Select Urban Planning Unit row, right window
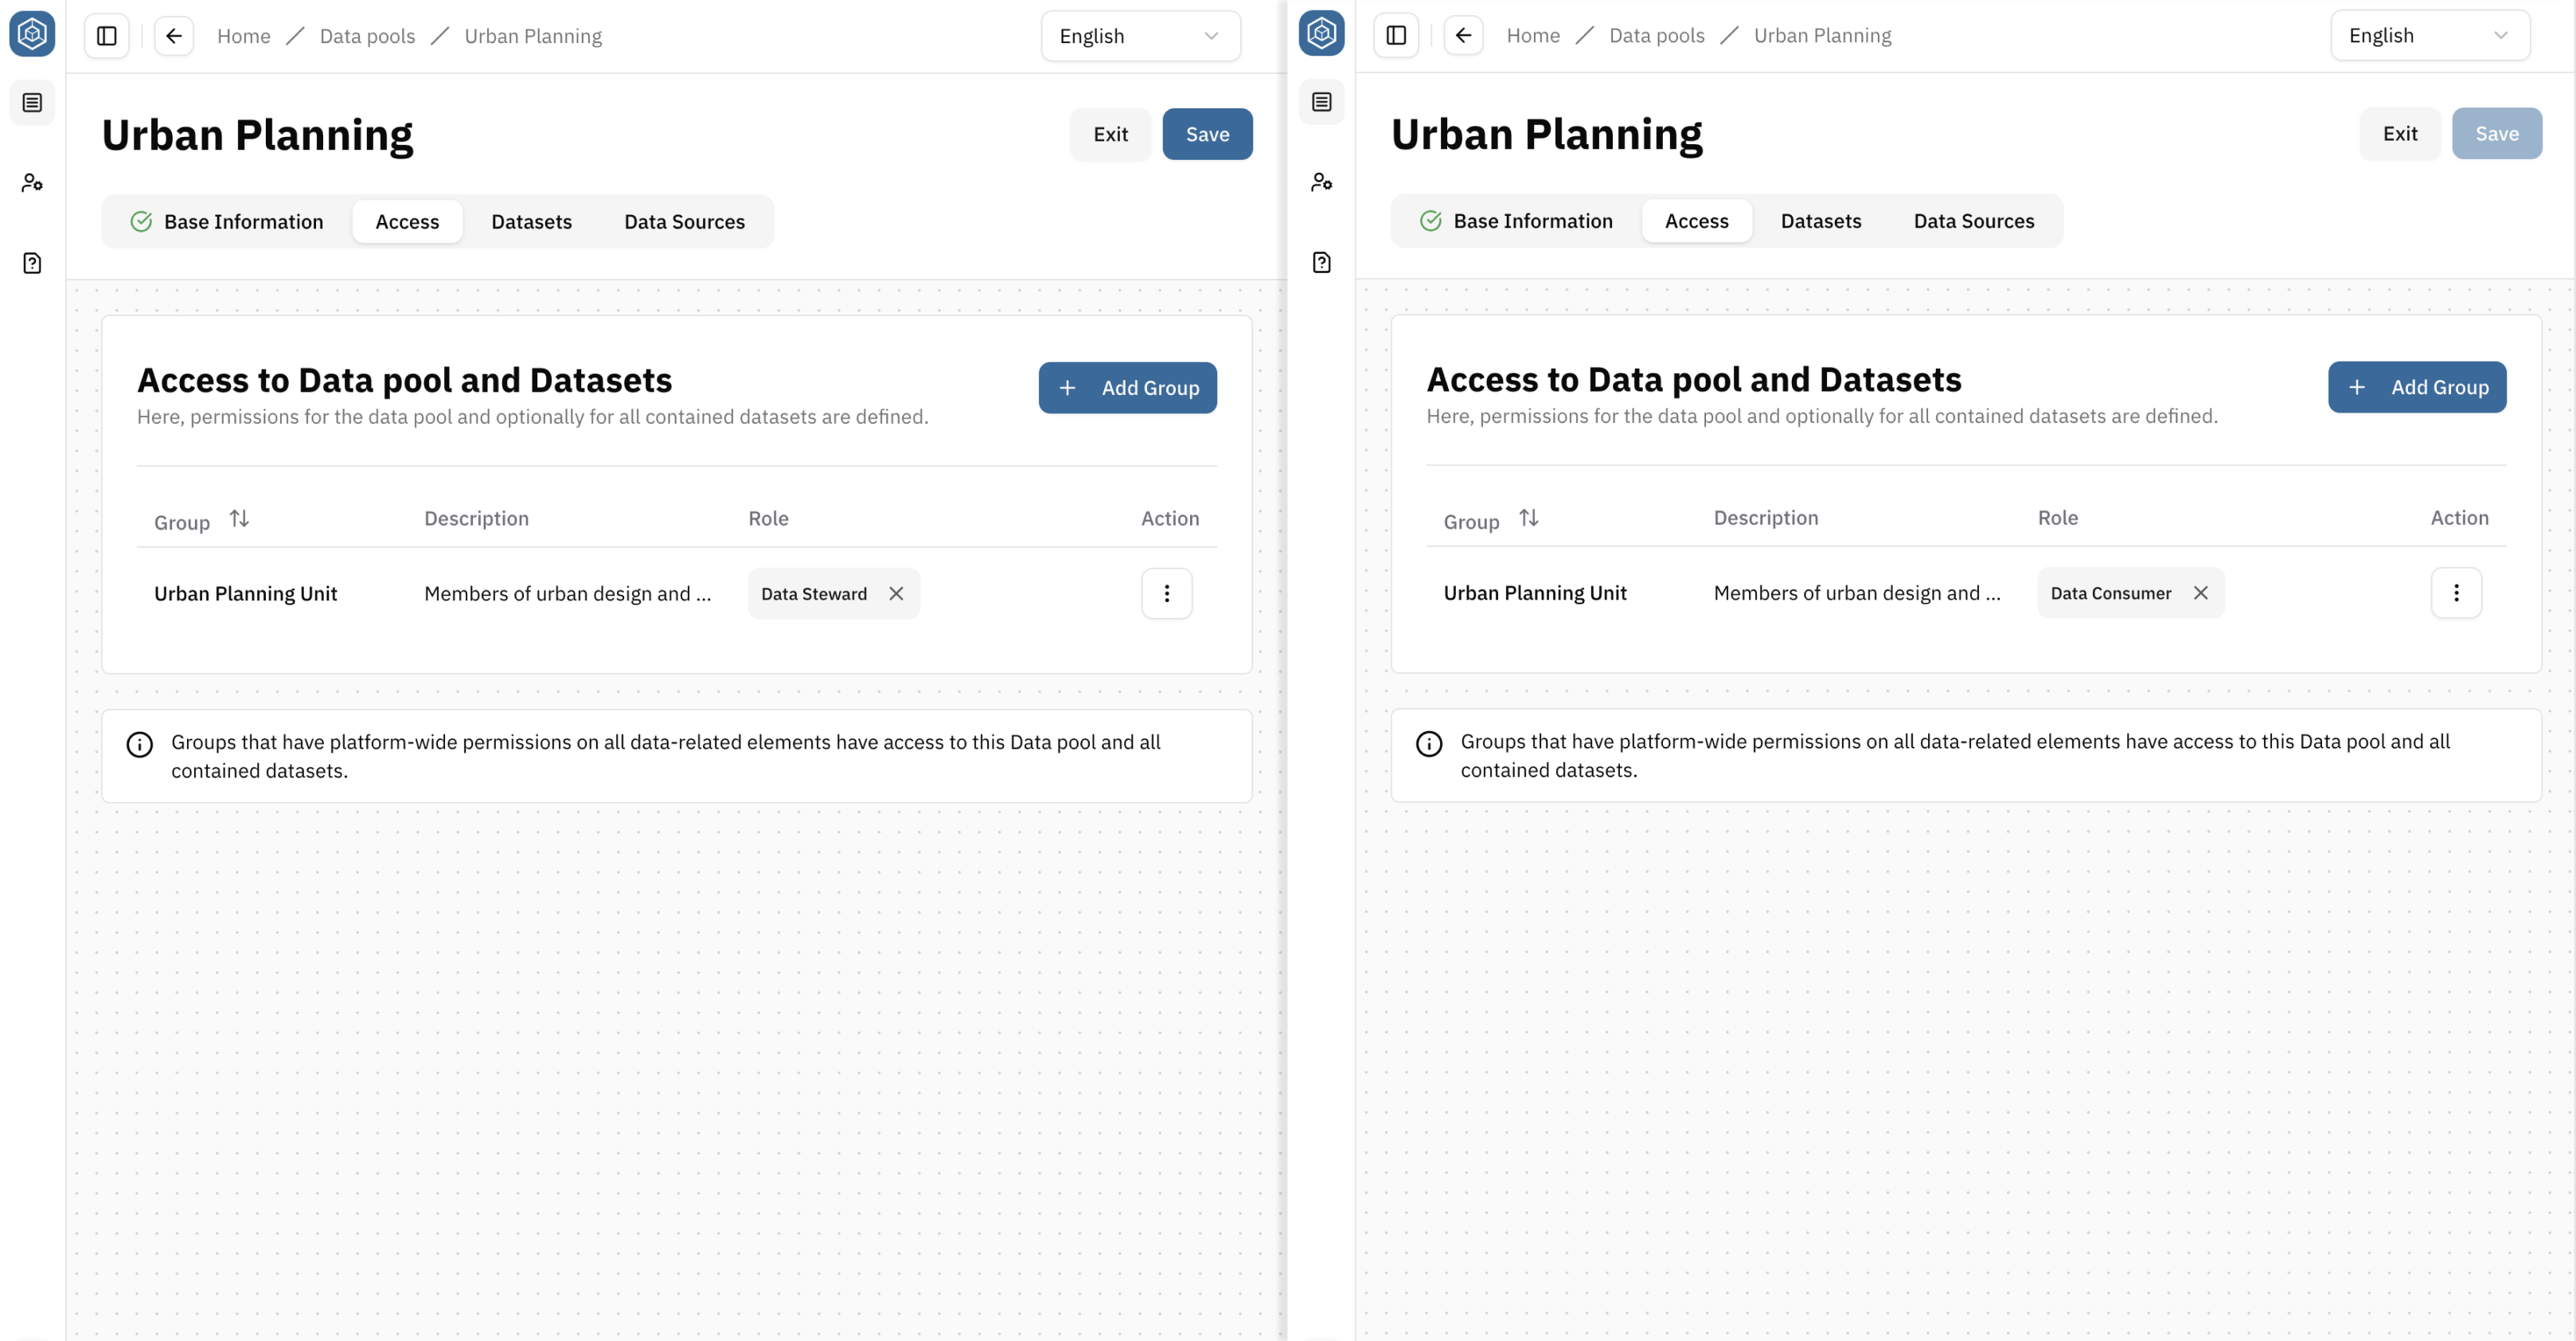 [1966, 593]
